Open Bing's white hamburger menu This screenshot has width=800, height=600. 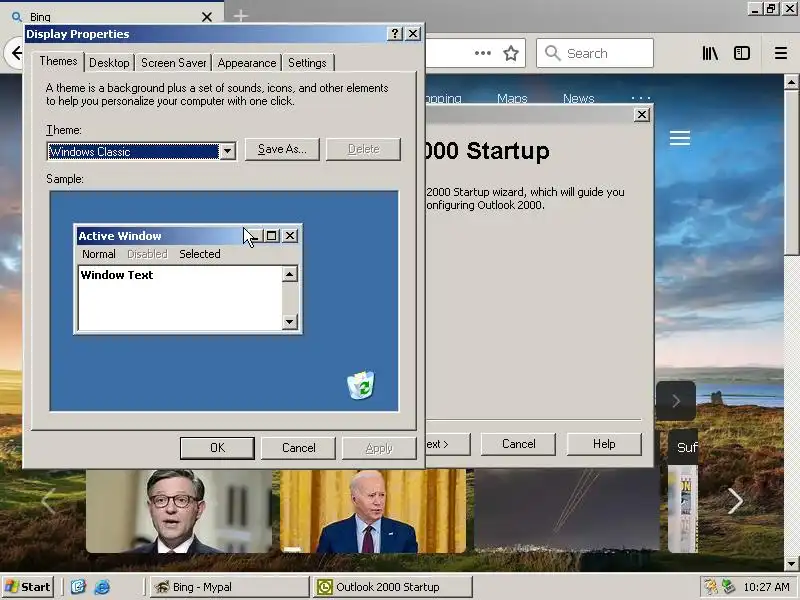[x=680, y=138]
